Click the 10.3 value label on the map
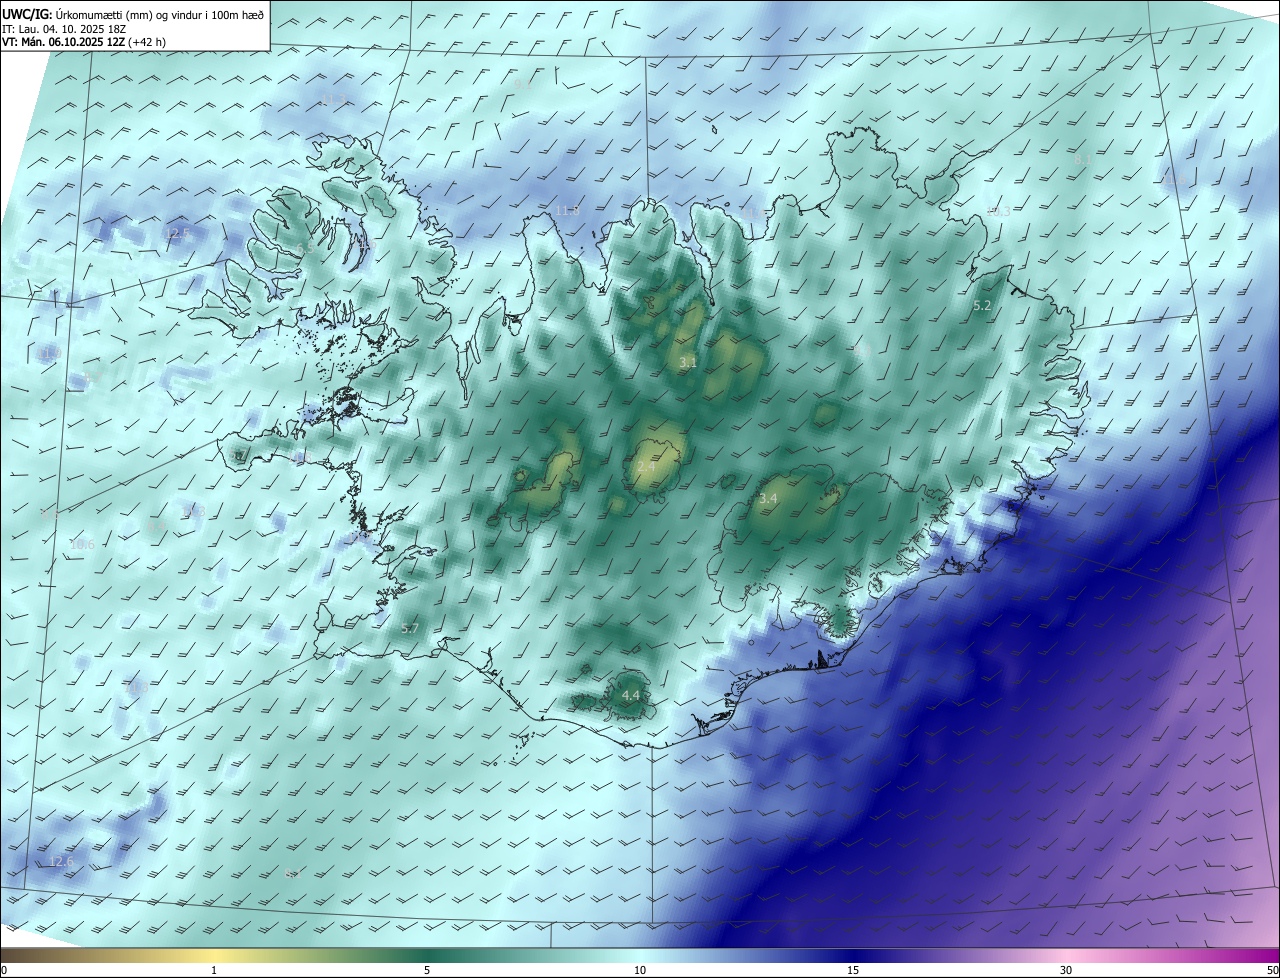The height and width of the screenshot is (978, 1280). (998, 211)
